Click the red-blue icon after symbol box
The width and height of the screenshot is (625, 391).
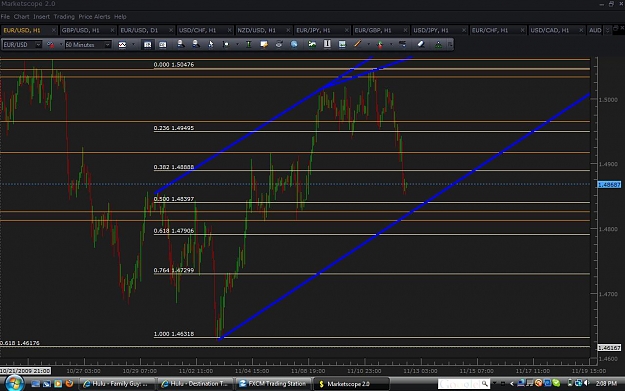(51, 45)
